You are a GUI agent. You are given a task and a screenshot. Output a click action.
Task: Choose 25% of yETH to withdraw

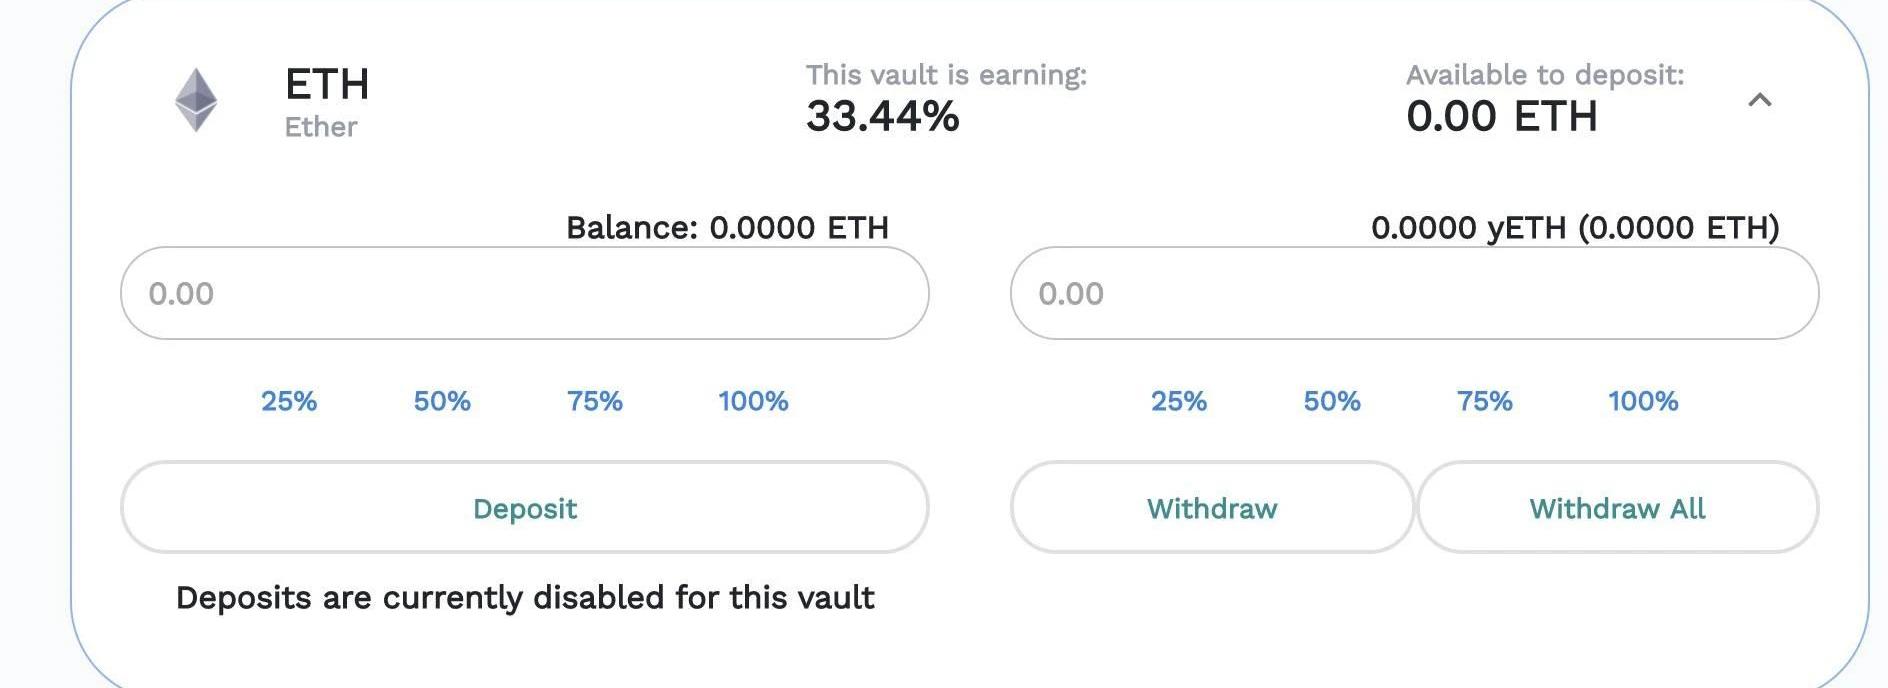coord(1179,401)
